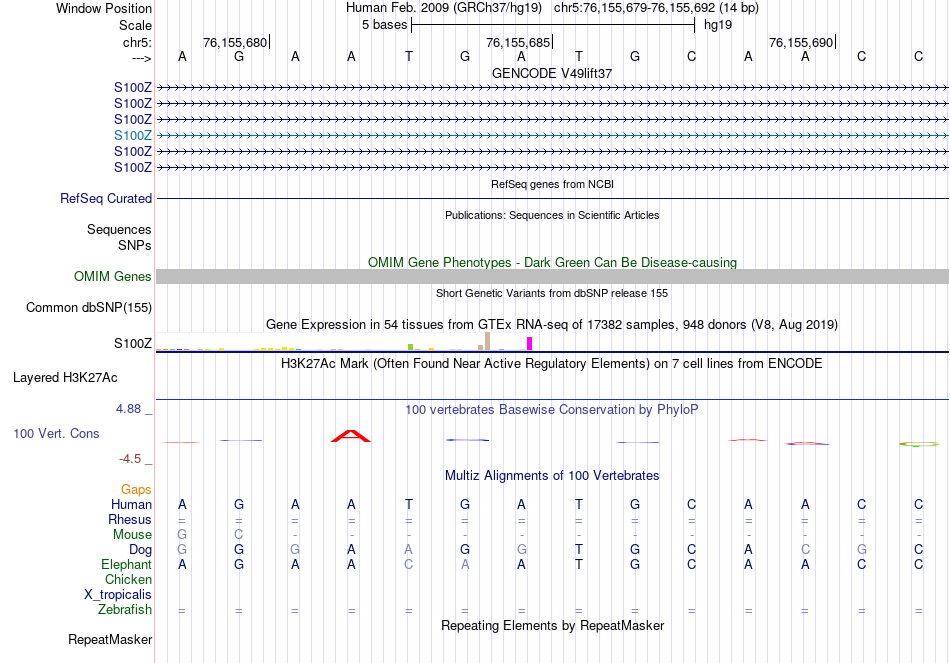Select the 'Zebrafish' alignment row label
Viewport: 950px width, 663px height.
point(125,609)
